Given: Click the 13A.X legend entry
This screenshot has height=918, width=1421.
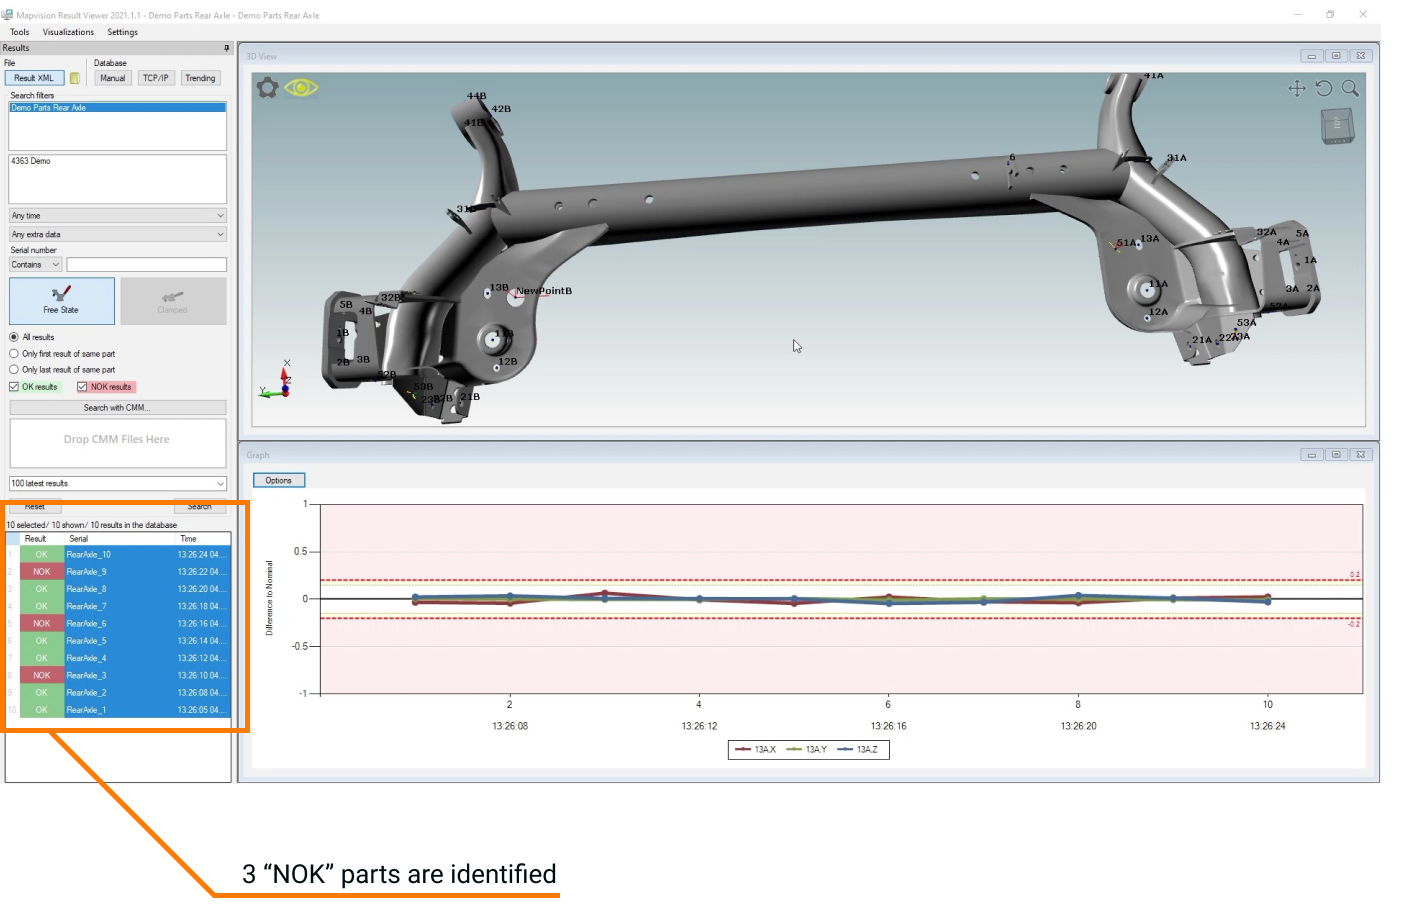Looking at the screenshot, I should (756, 749).
